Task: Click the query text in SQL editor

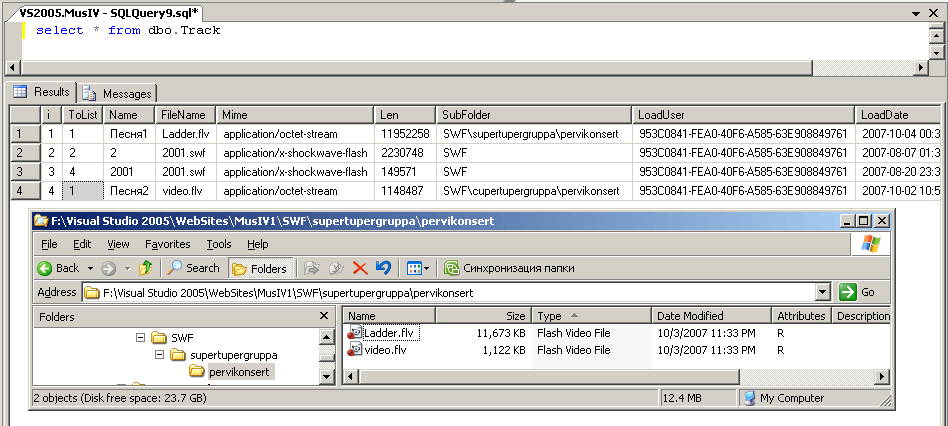Action: (128, 30)
